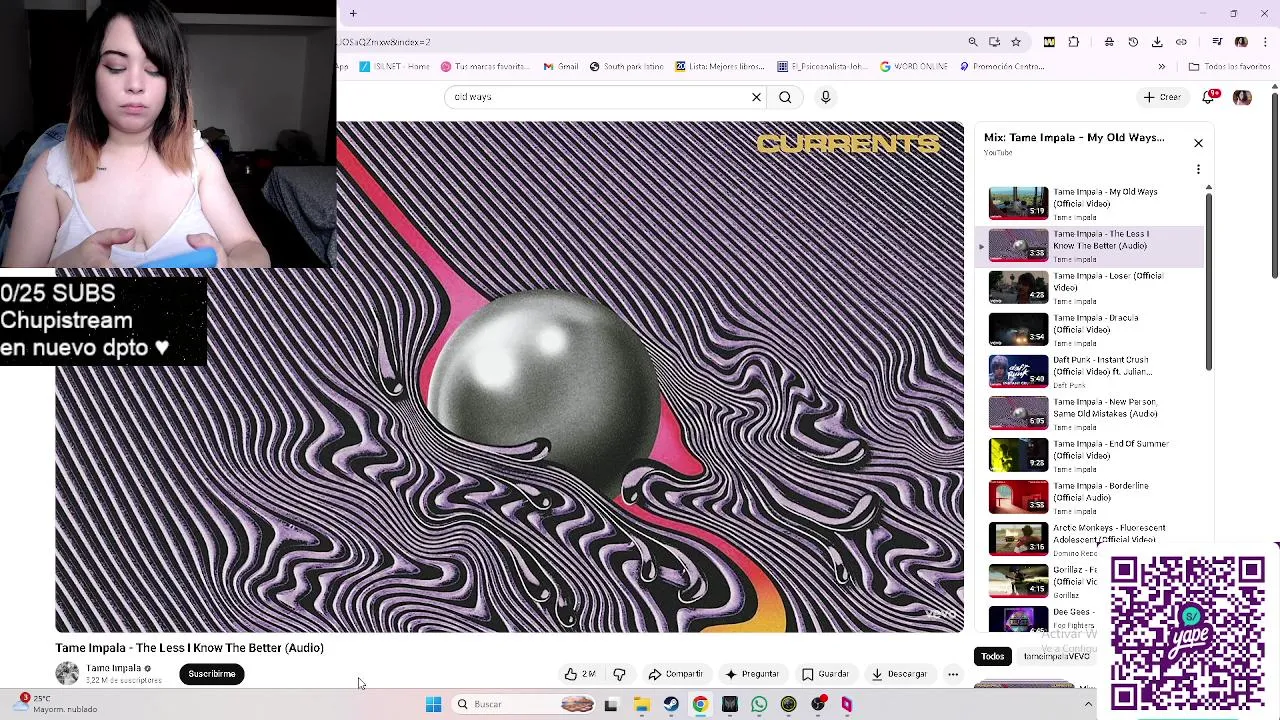The image size is (1280, 720).
Task: Click the playlist panel scrollbar
Action: (x=1208, y=280)
